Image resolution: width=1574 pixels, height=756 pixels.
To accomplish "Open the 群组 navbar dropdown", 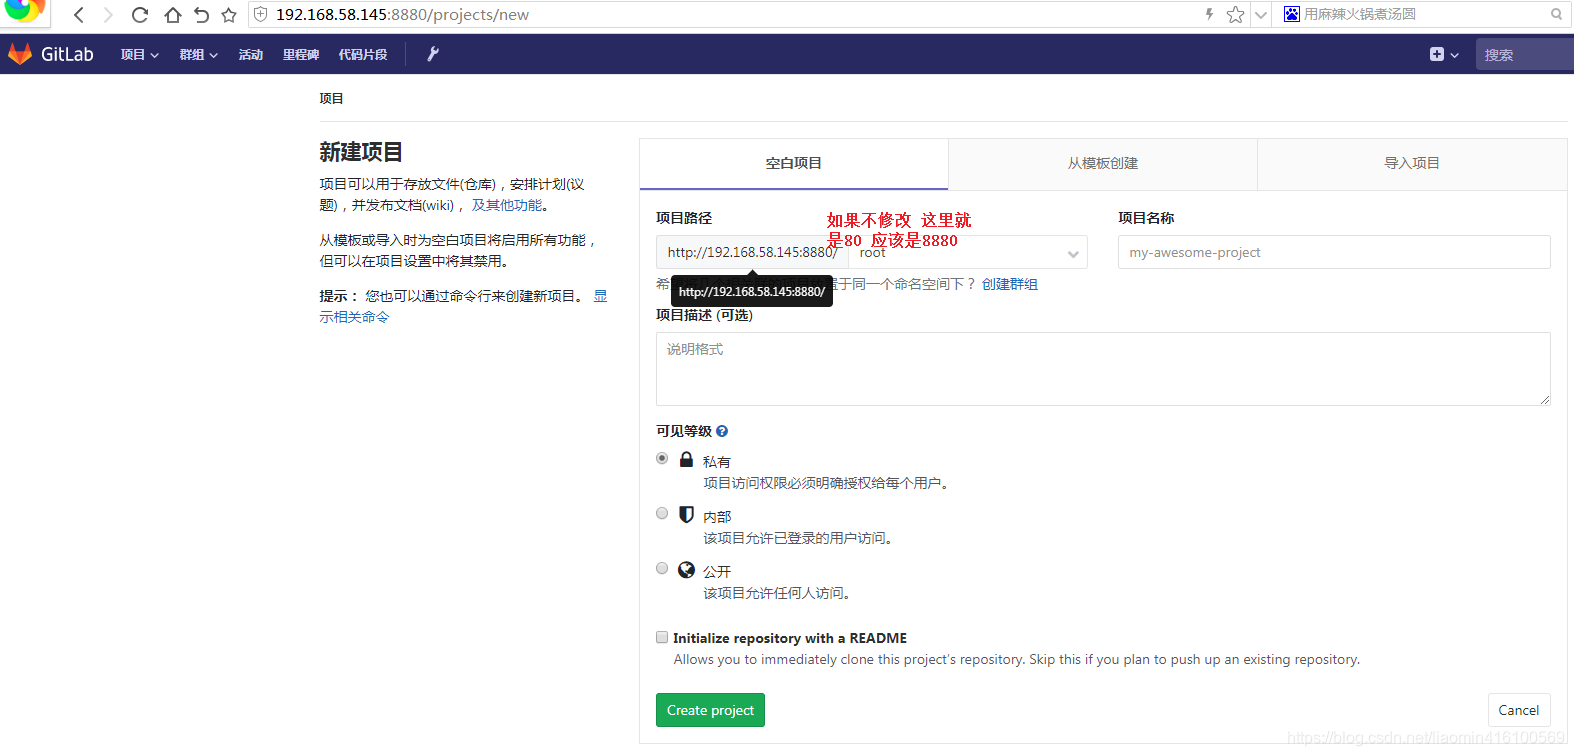I will [x=199, y=54].
